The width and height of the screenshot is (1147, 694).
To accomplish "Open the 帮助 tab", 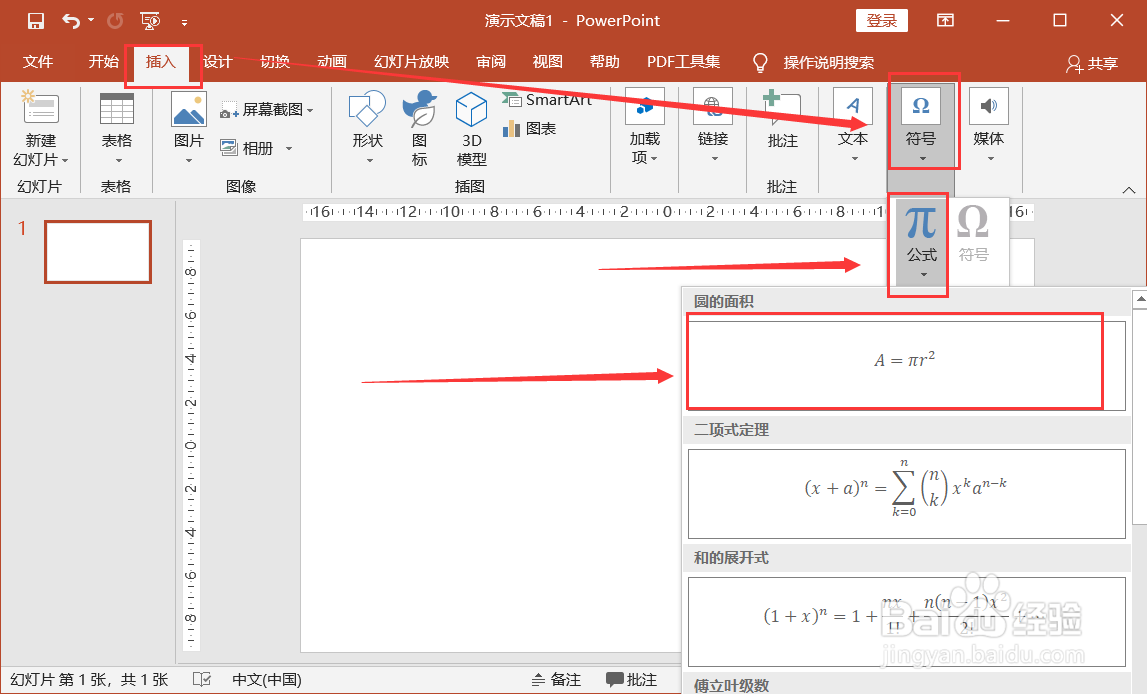I will [x=604, y=62].
